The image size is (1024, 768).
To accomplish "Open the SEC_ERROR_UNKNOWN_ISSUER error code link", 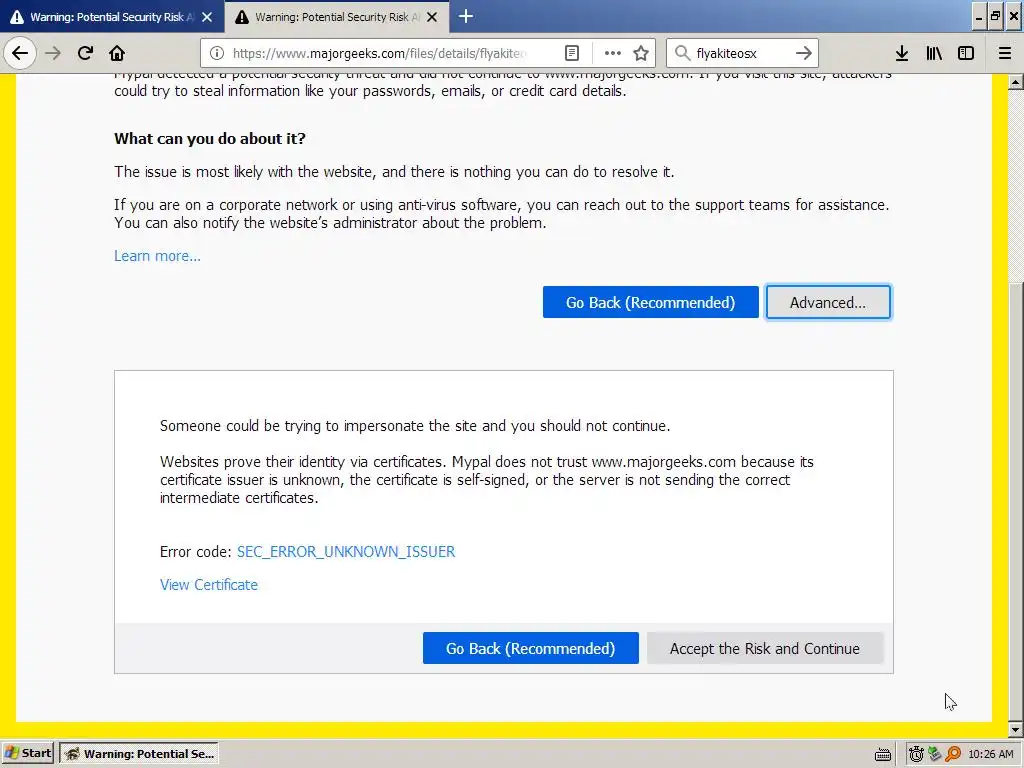I will point(346,552).
